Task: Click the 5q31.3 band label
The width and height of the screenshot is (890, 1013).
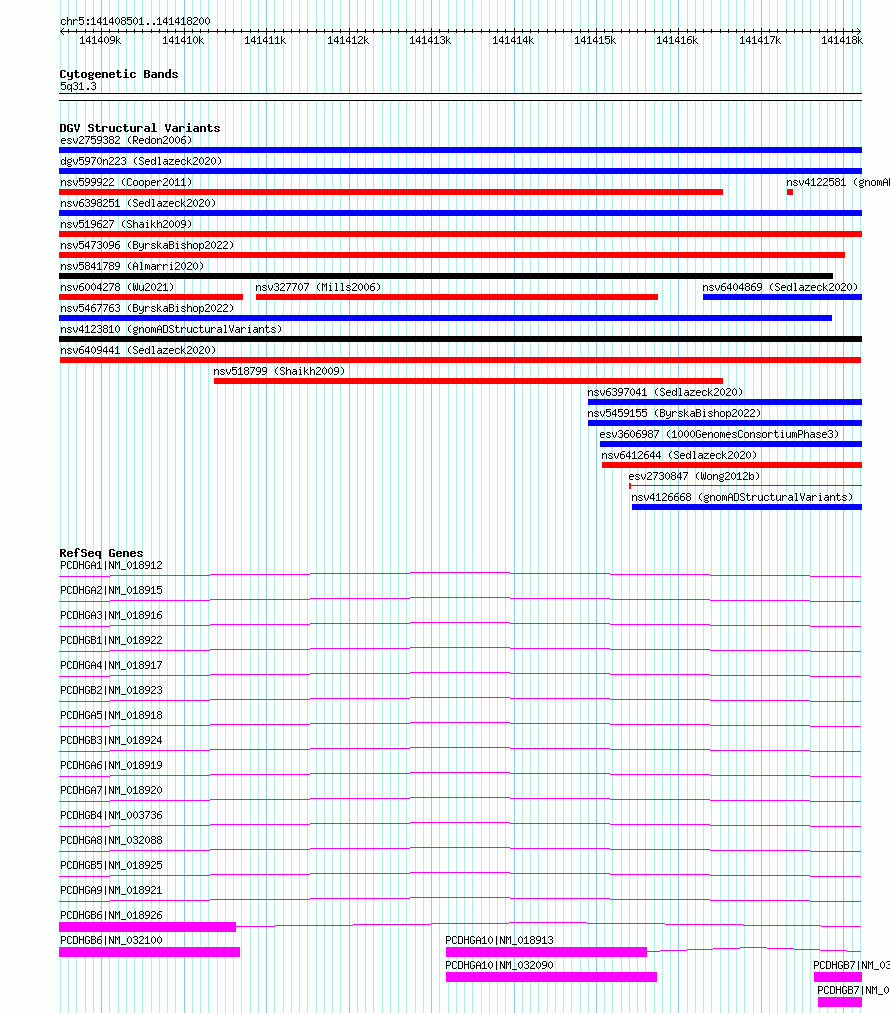Action: [x=78, y=87]
